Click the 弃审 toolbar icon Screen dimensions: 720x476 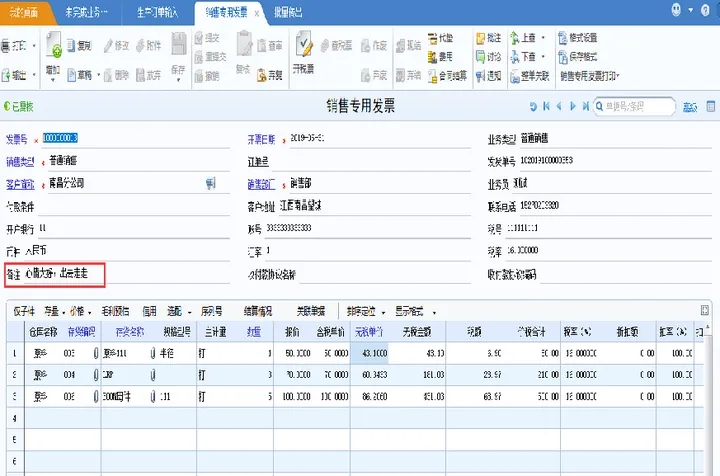coord(269,75)
